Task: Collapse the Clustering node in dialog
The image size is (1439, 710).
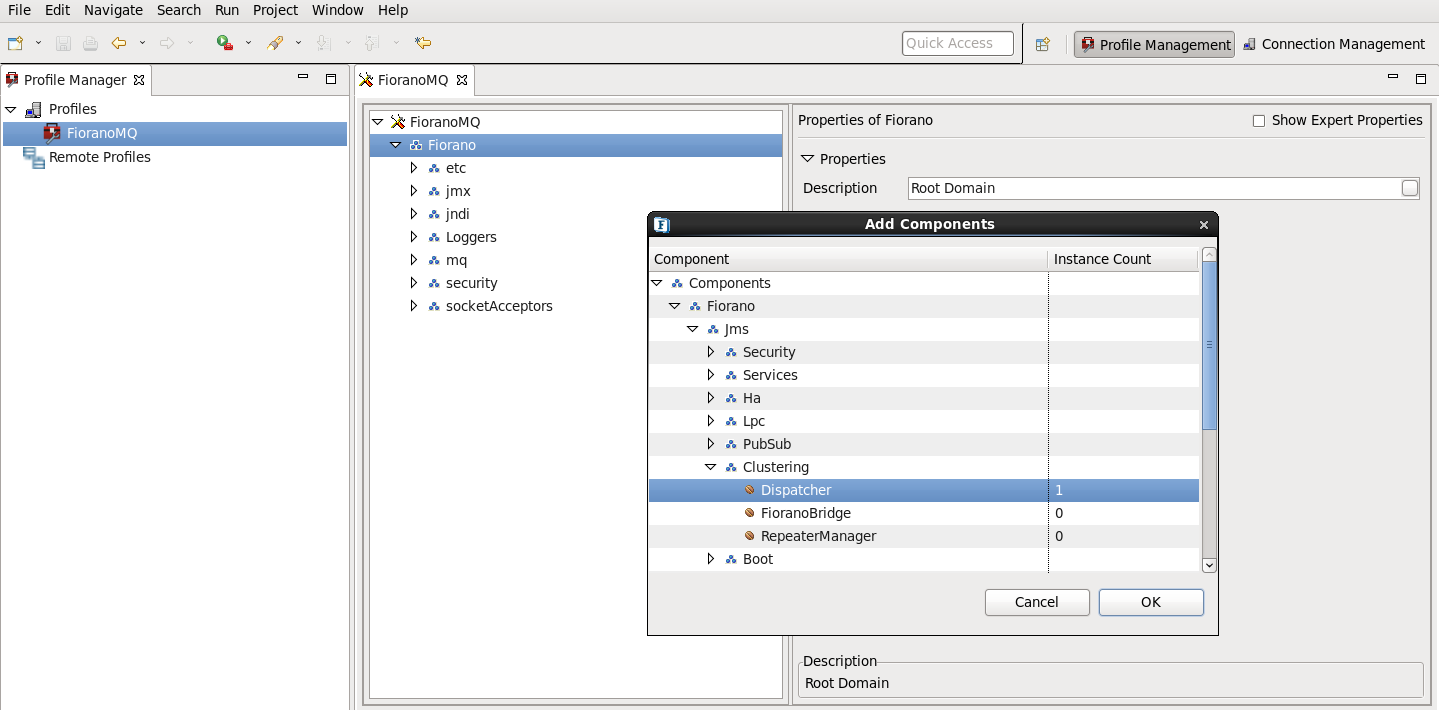Action: coord(711,467)
